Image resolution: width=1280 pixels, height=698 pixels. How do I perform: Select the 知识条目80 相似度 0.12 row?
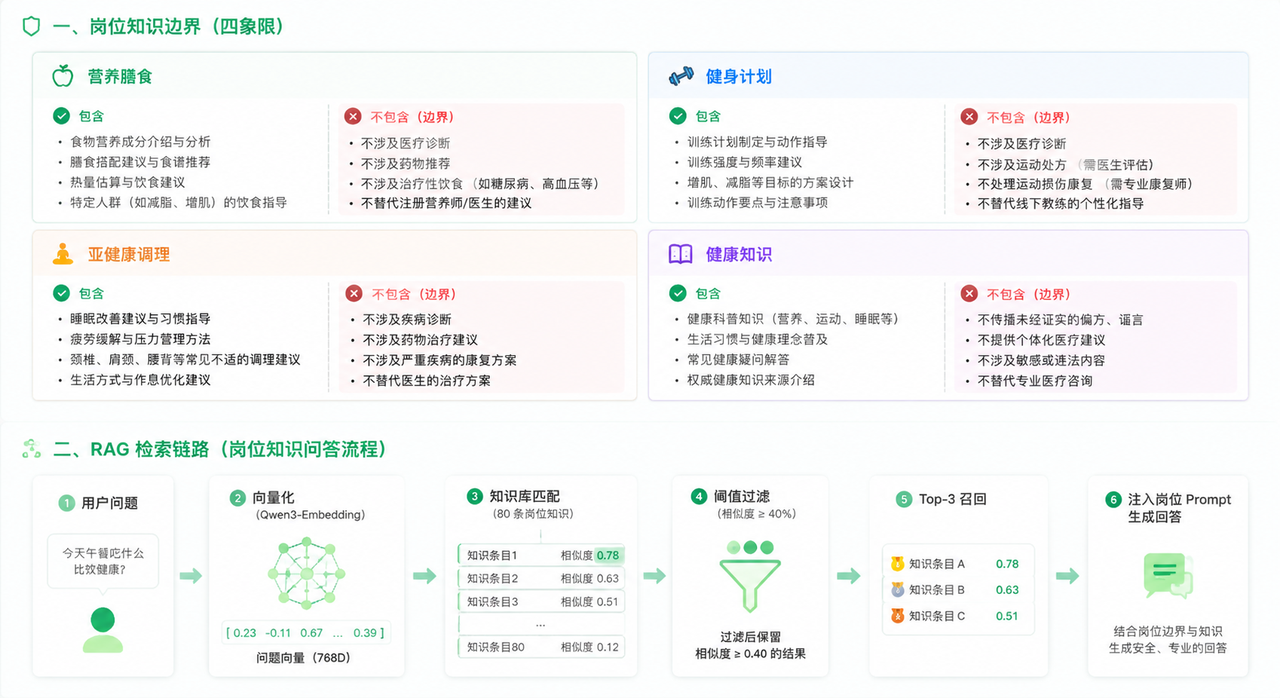(x=541, y=647)
